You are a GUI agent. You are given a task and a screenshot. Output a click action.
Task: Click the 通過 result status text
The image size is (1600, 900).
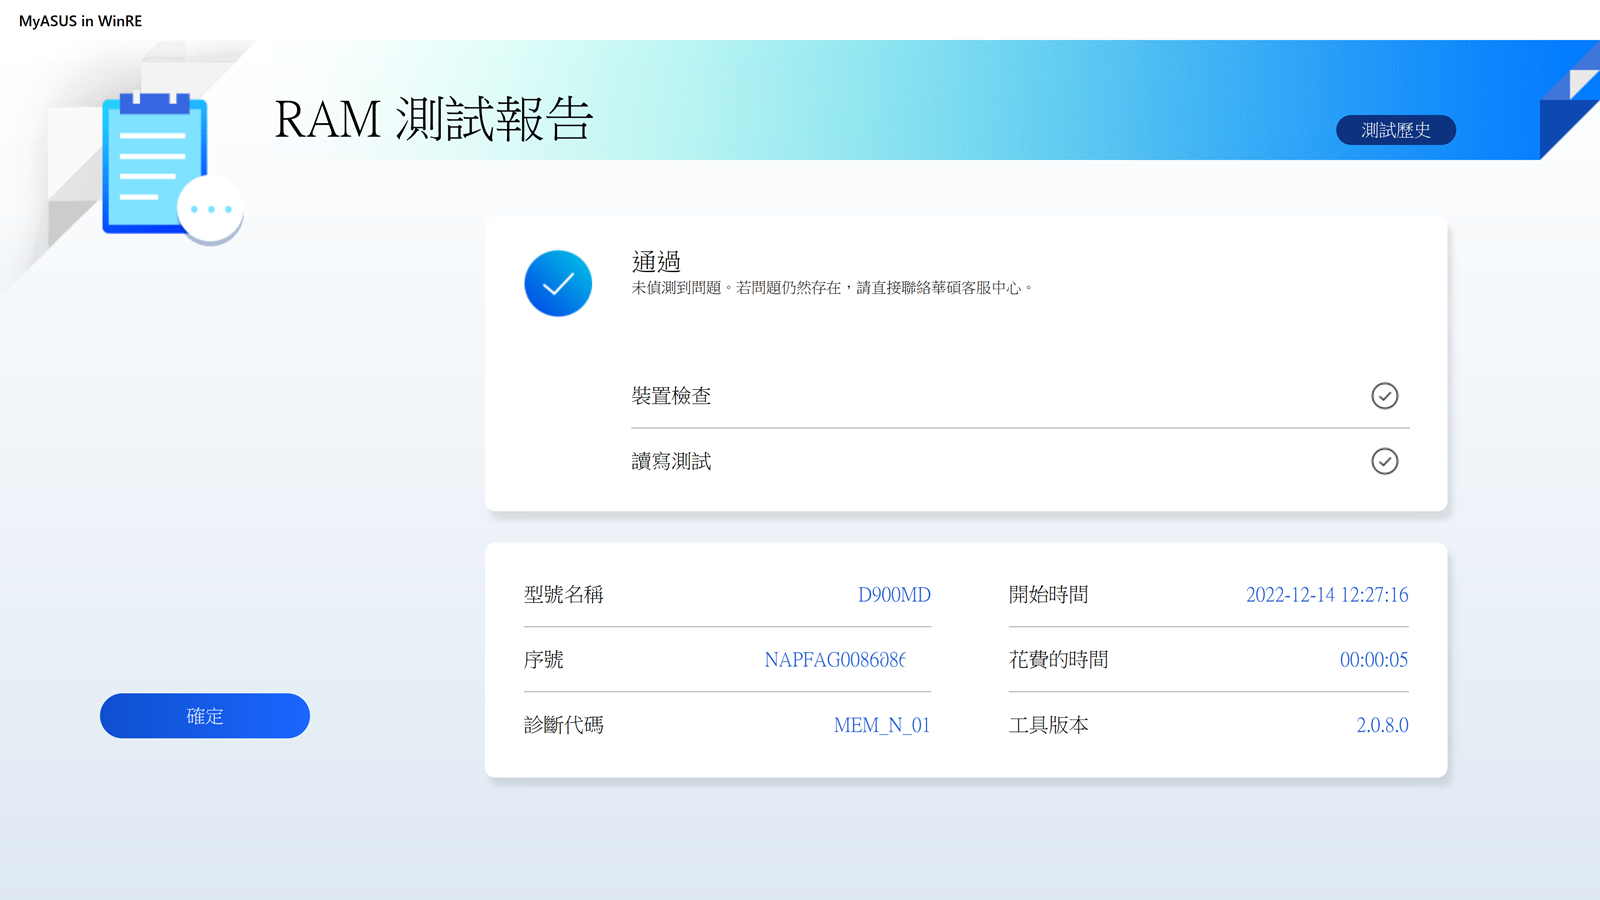pos(656,262)
